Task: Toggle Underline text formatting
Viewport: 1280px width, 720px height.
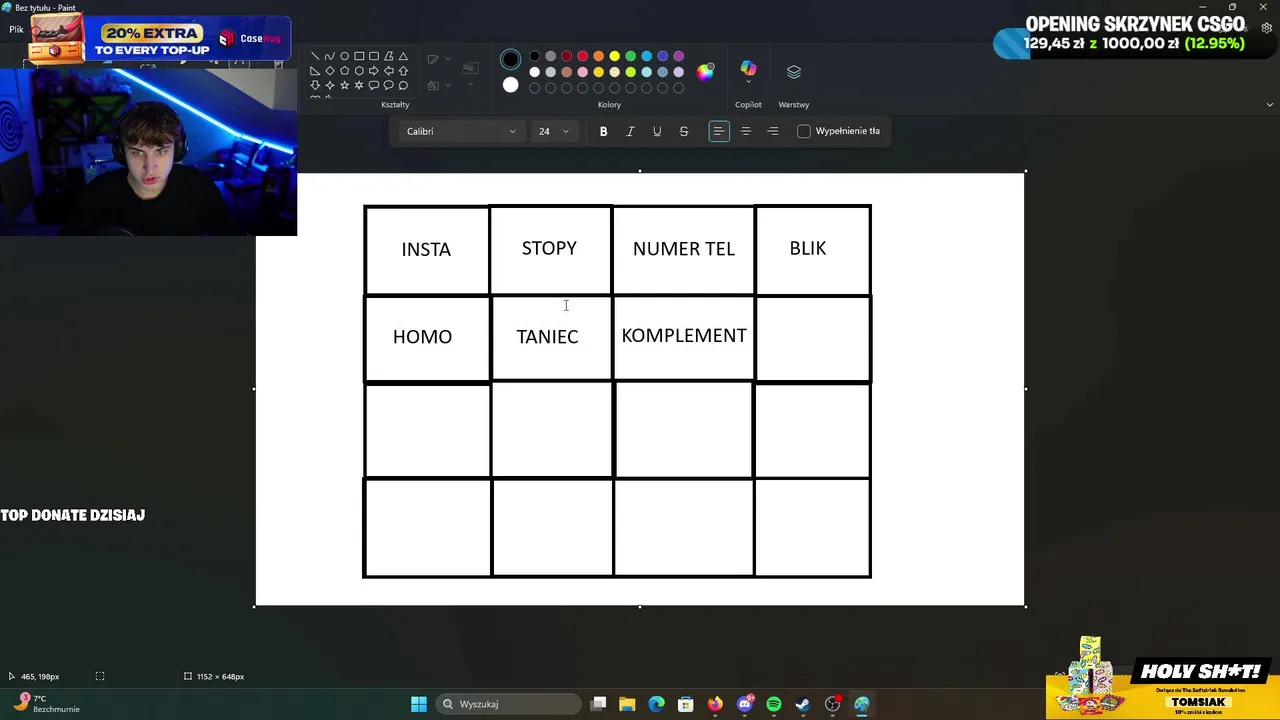Action: click(657, 131)
